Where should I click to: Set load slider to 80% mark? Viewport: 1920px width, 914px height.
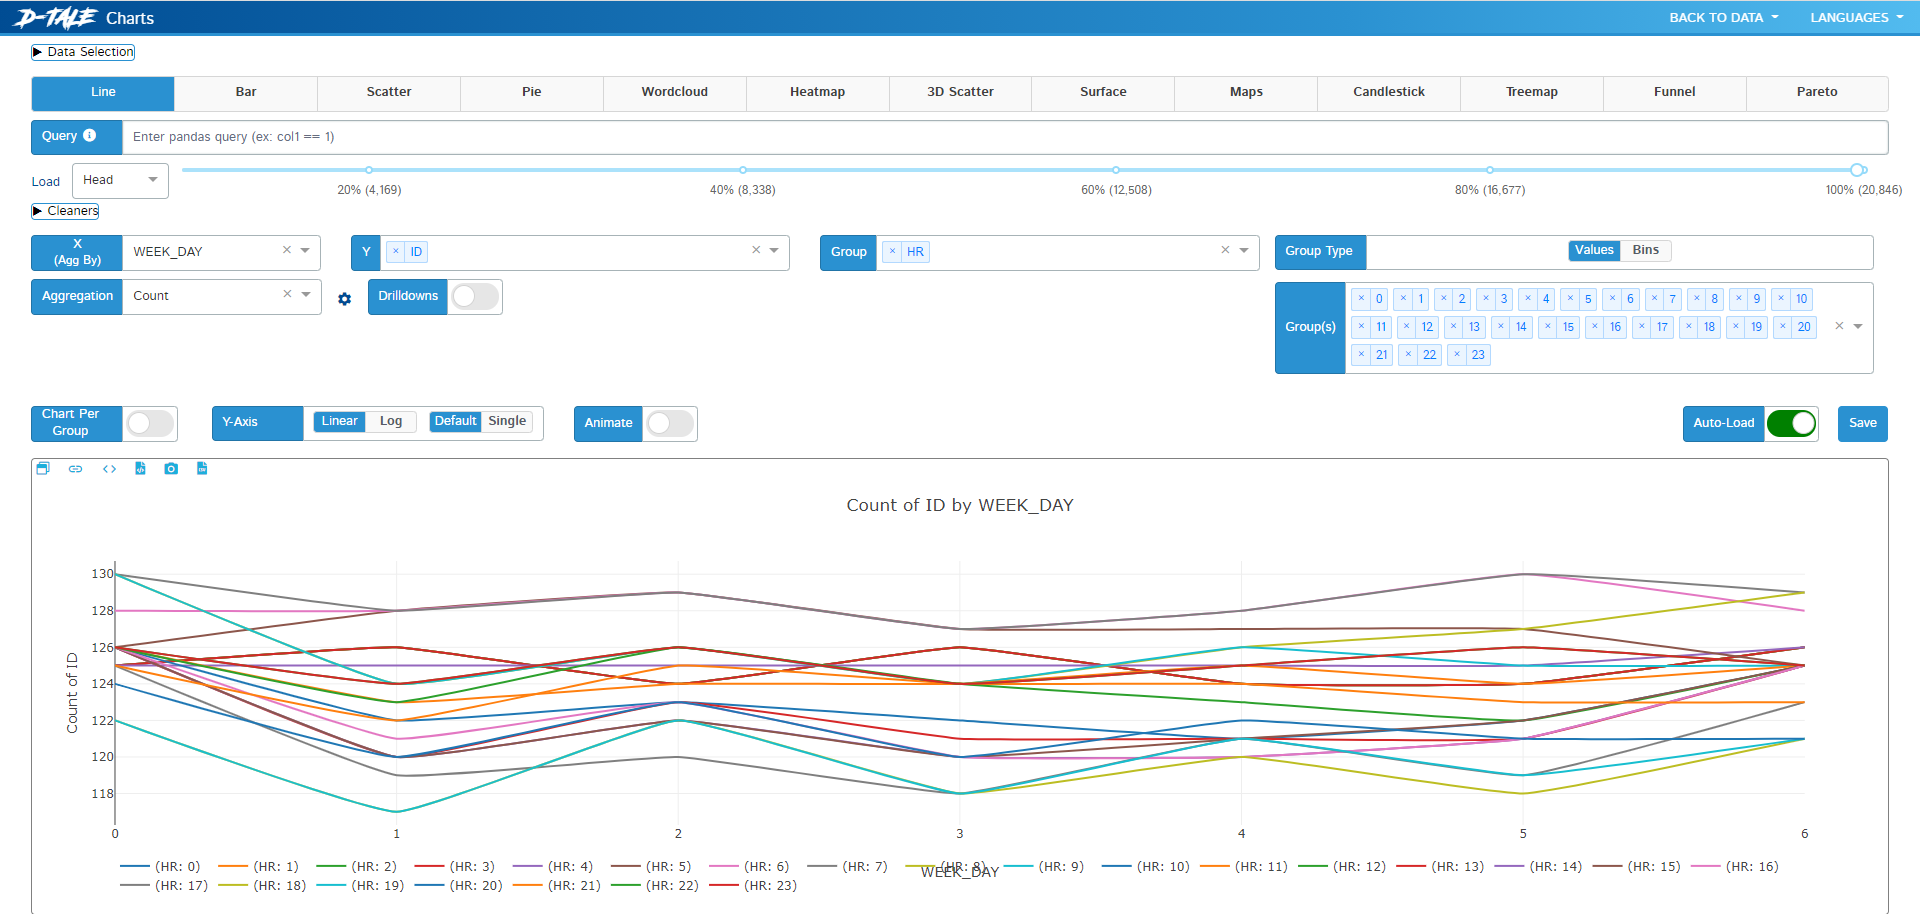(x=1490, y=170)
